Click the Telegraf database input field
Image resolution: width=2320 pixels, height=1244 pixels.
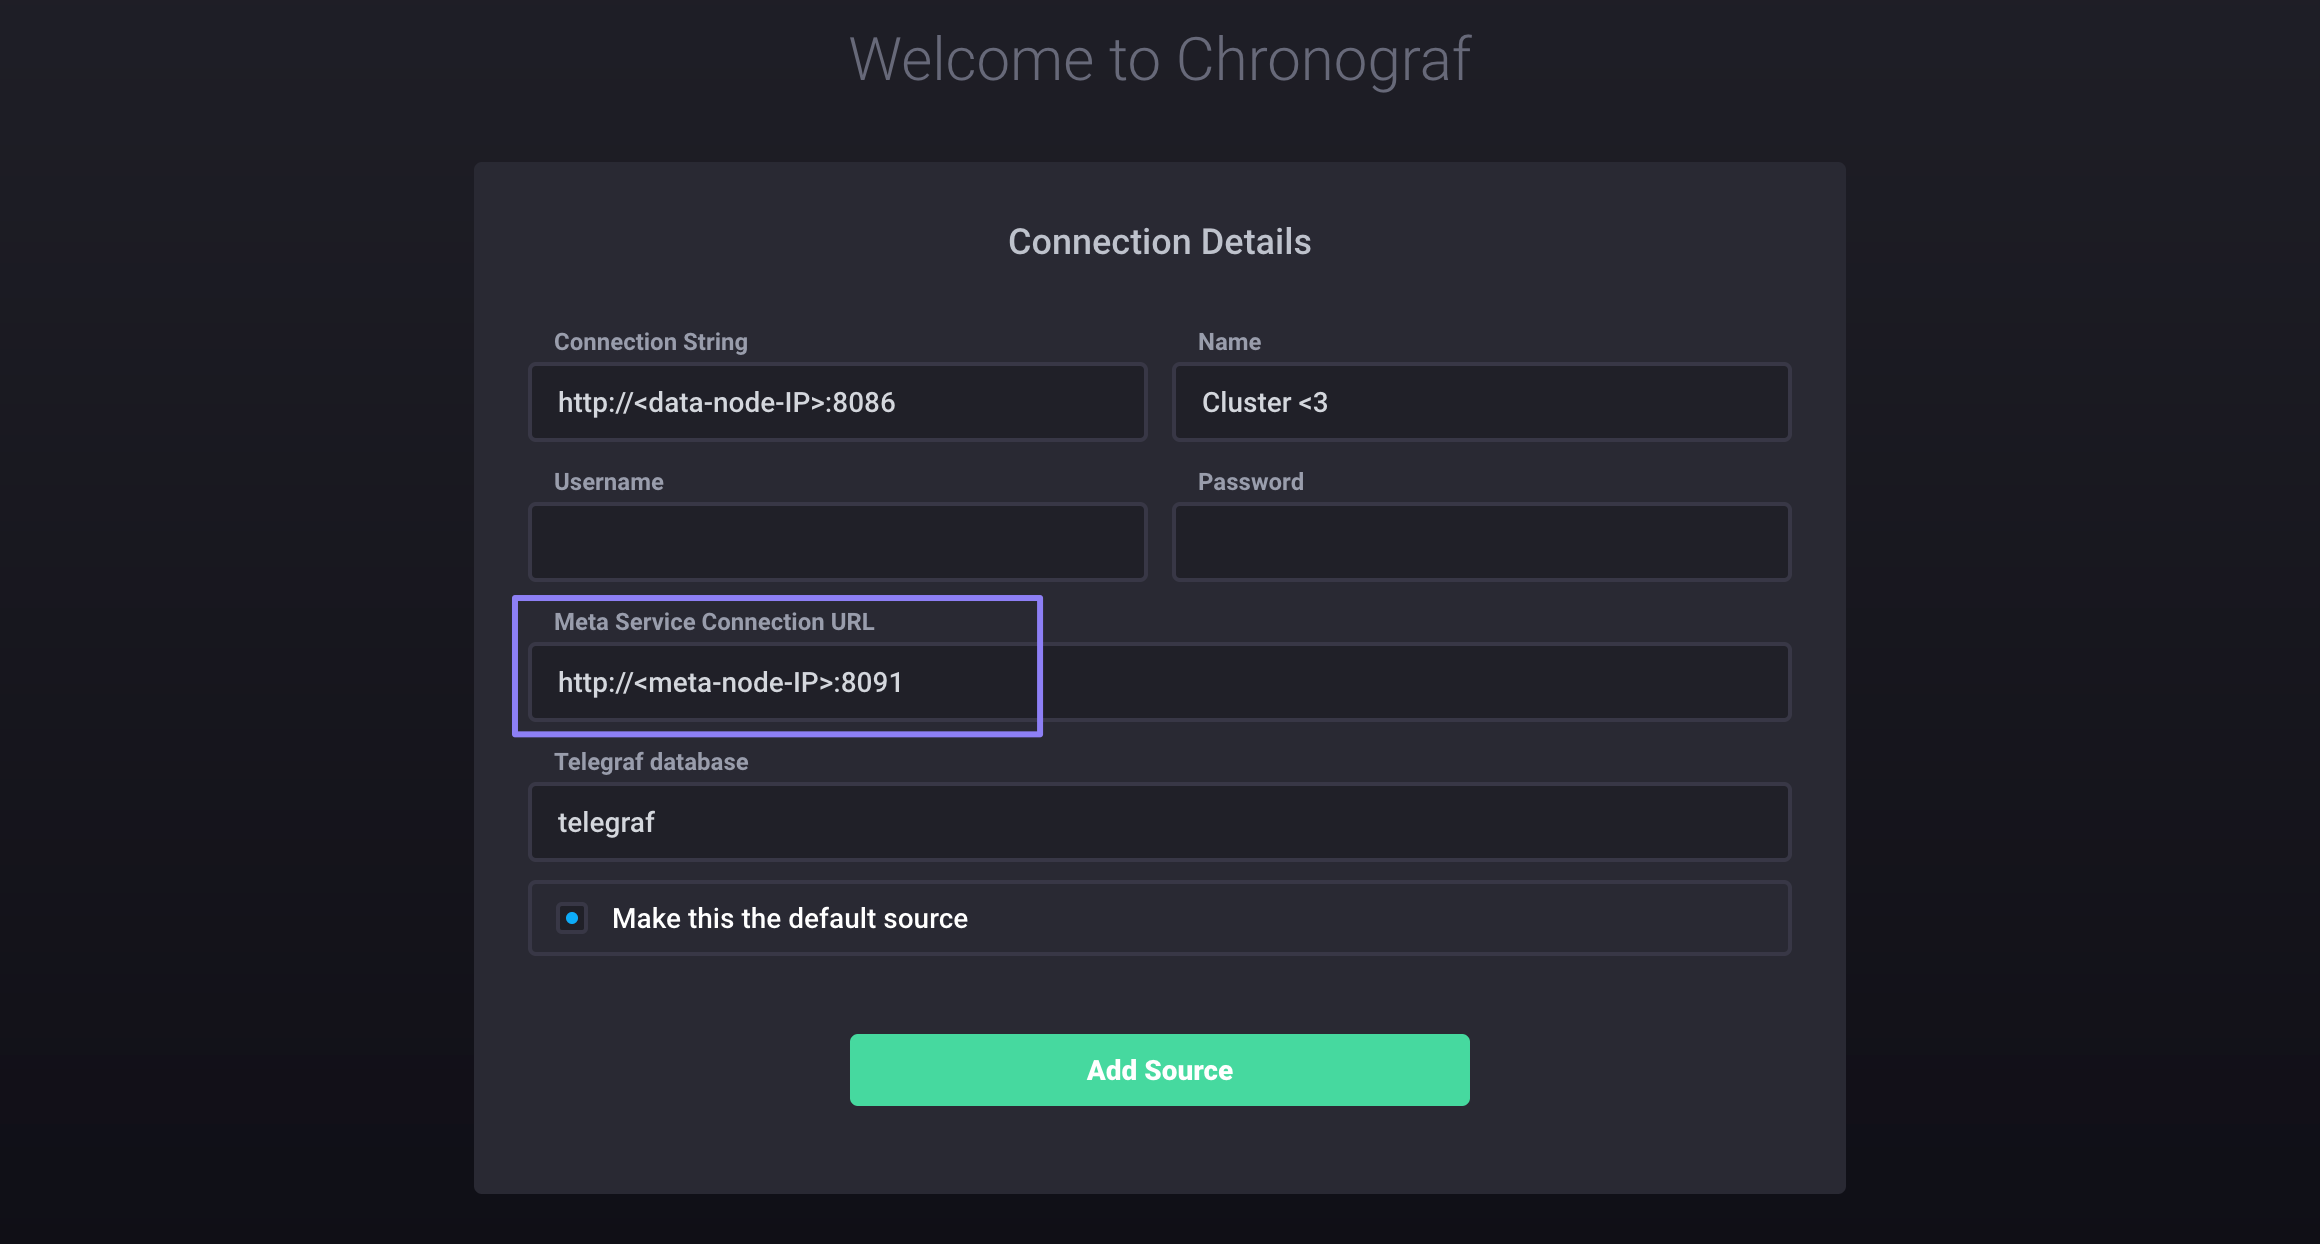[x=1158, y=822]
